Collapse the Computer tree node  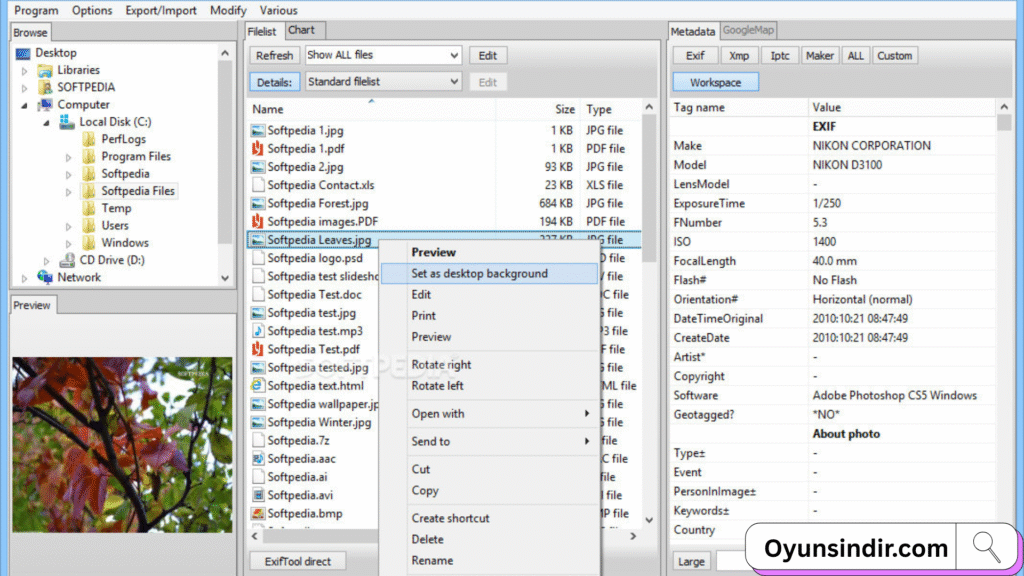(x=25, y=105)
